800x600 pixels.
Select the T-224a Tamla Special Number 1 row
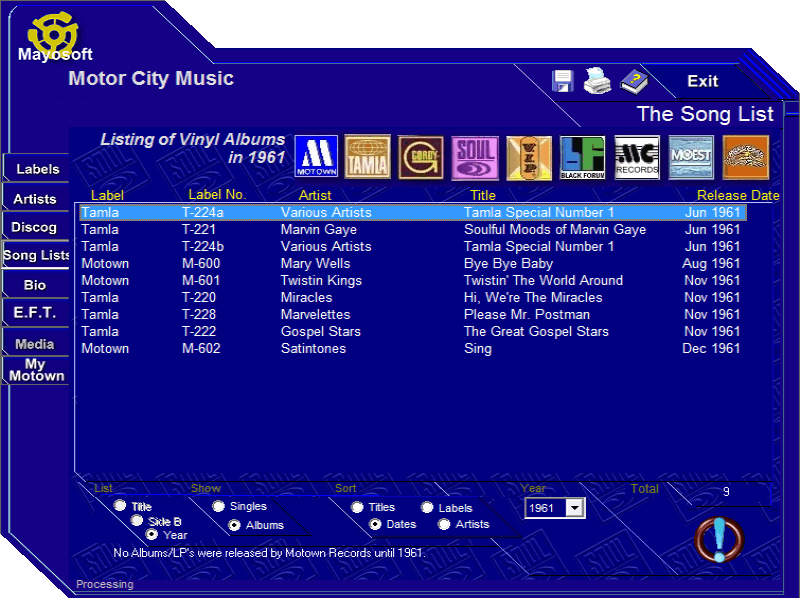coord(413,212)
